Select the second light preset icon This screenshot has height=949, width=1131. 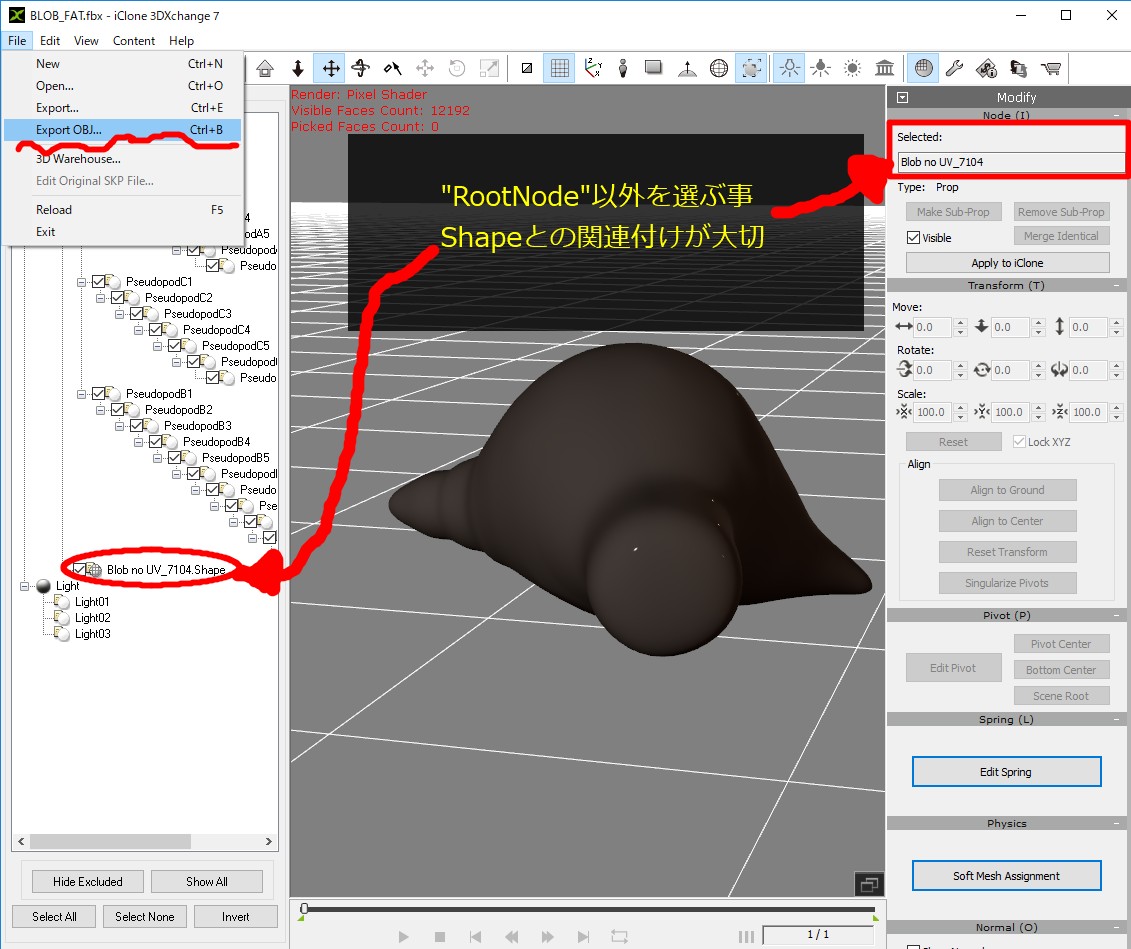820,69
